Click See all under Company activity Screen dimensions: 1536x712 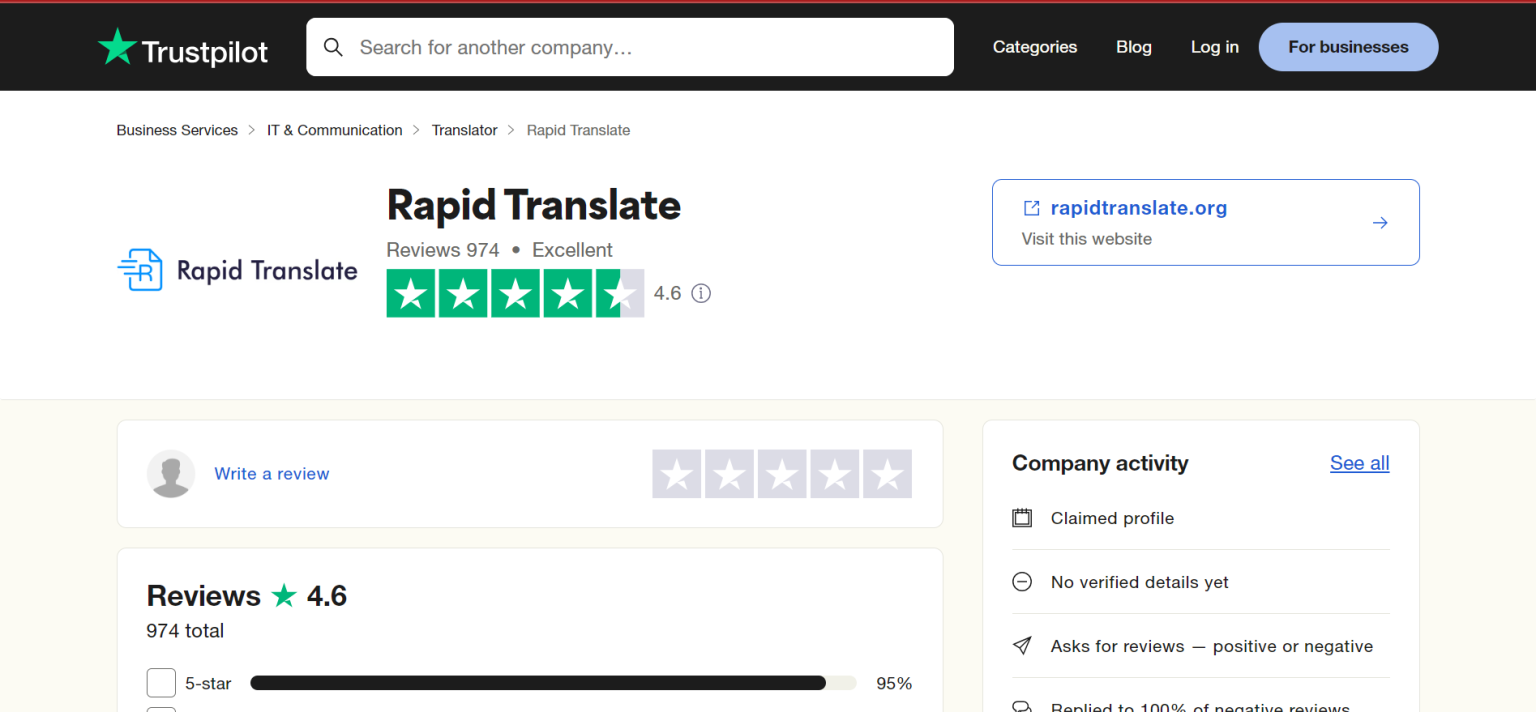1359,463
